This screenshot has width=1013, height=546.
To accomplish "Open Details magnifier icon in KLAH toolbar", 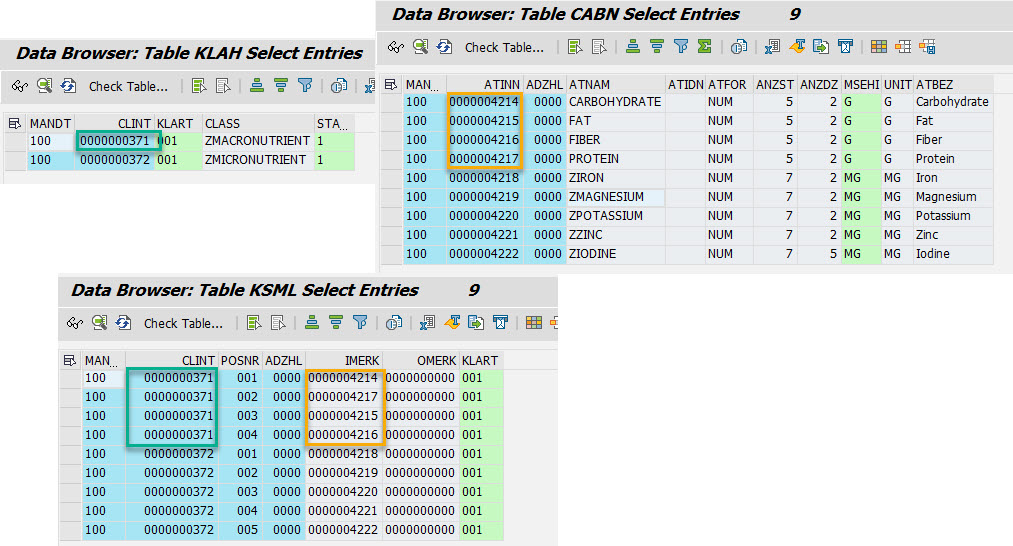I will pyautogui.click(x=45, y=85).
